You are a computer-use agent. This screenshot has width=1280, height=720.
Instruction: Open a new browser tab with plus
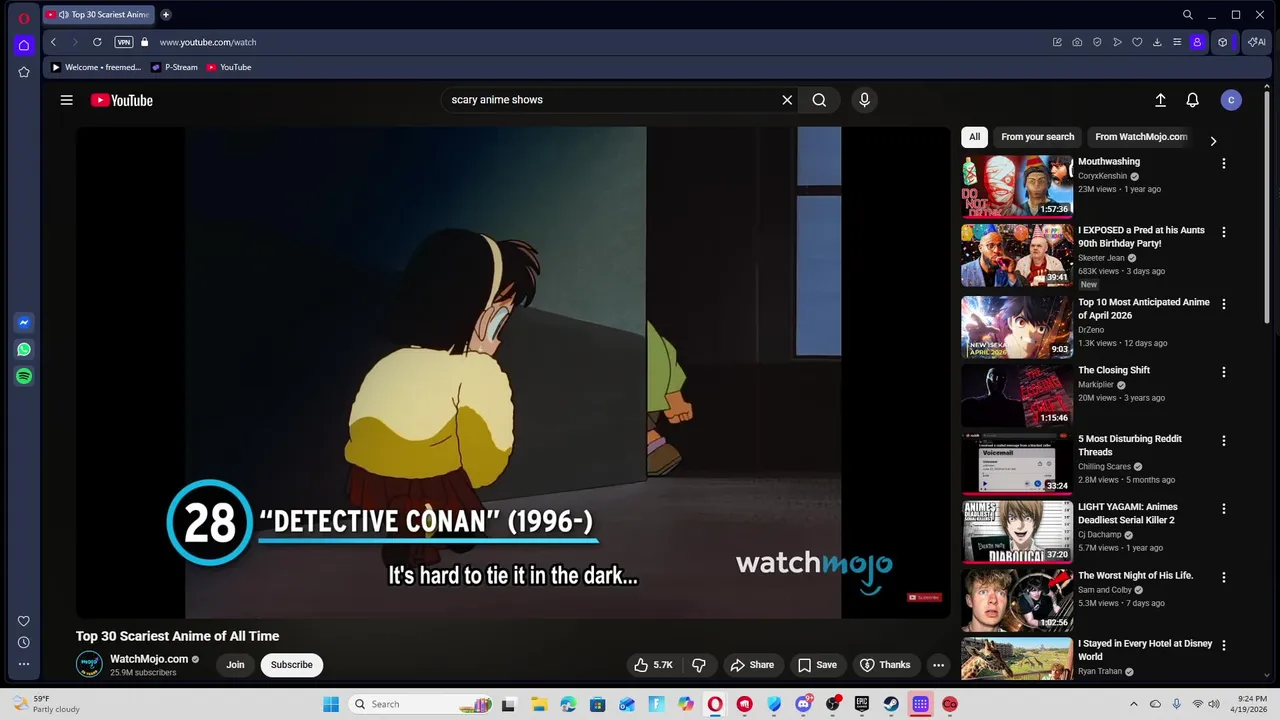(166, 15)
